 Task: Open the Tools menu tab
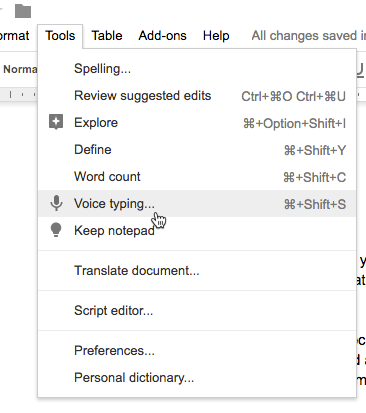click(x=60, y=36)
